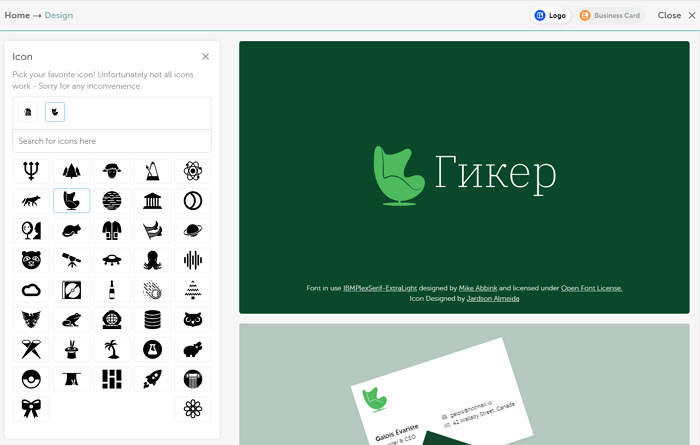Choose the hippo icon
700x445 pixels.
(193, 349)
